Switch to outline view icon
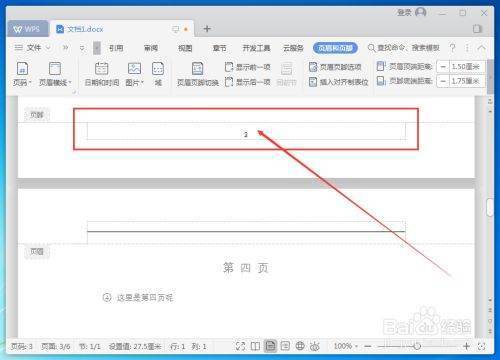Image resolution: width=500 pixels, height=360 pixels. [x=285, y=346]
